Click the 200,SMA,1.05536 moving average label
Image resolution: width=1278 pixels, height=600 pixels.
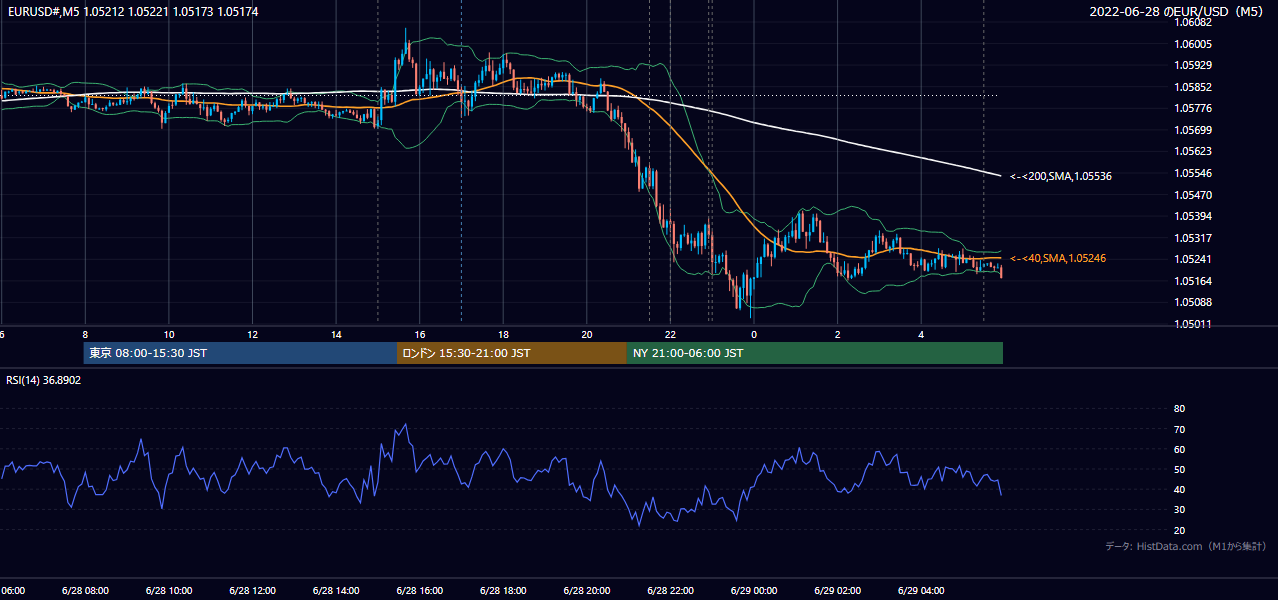(x=1061, y=176)
